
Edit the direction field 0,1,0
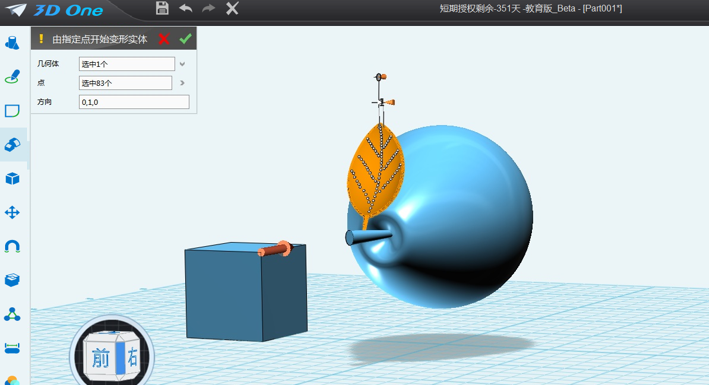pos(134,102)
